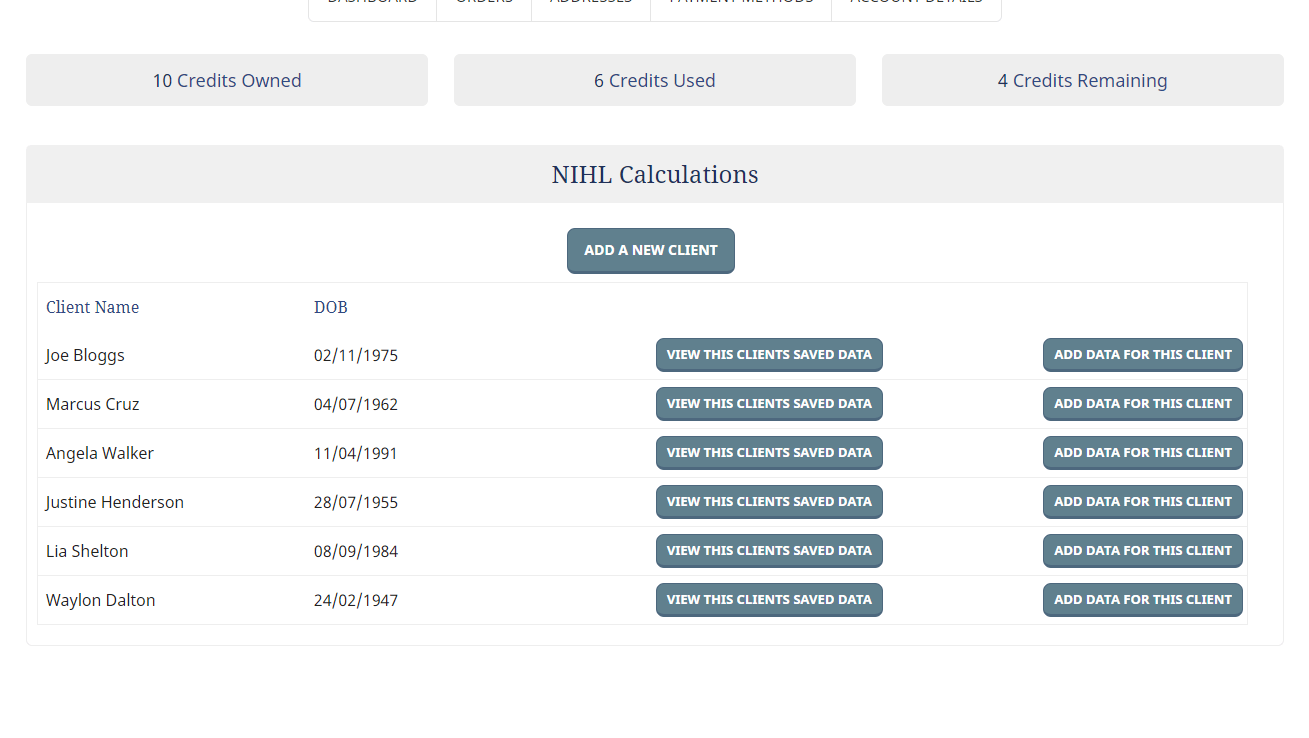View saved data for Joe Bloggs
Viewport: 1309px width, 738px height.
click(768, 355)
